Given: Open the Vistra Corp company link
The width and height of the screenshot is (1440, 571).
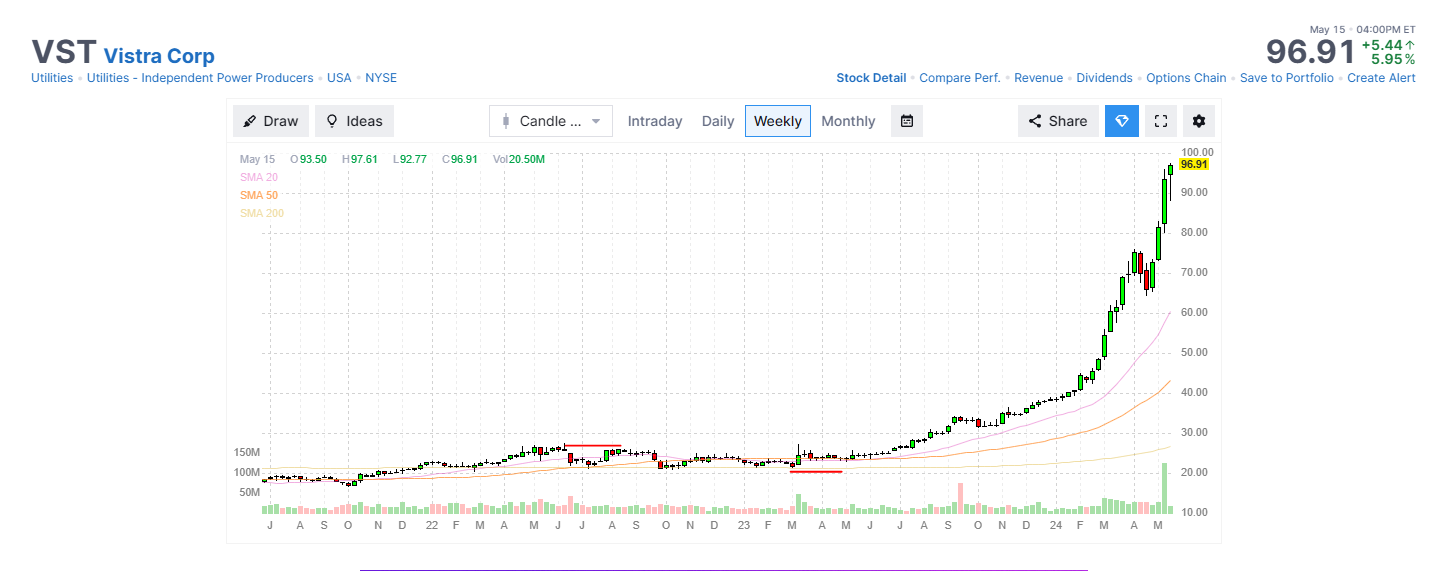Looking at the screenshot, I should click(159, 56).
